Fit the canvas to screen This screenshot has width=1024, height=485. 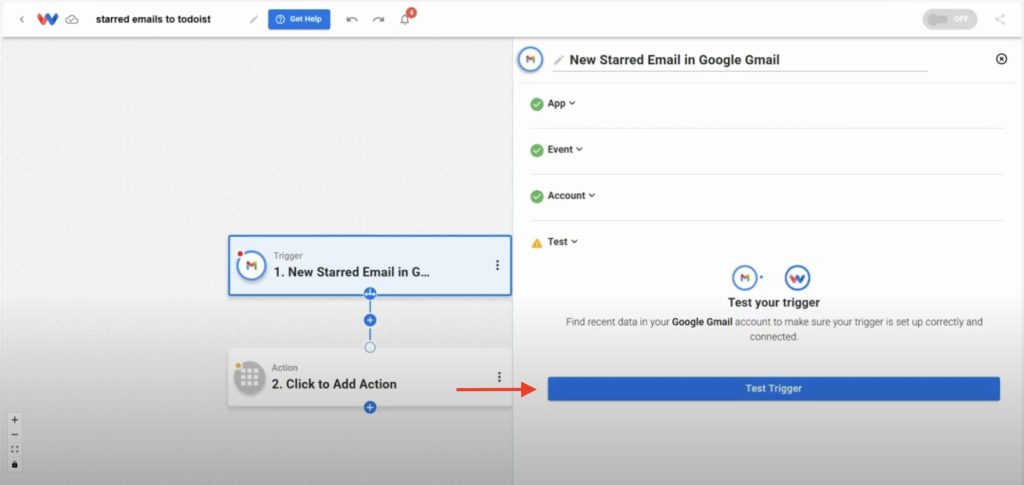[15, 450]
